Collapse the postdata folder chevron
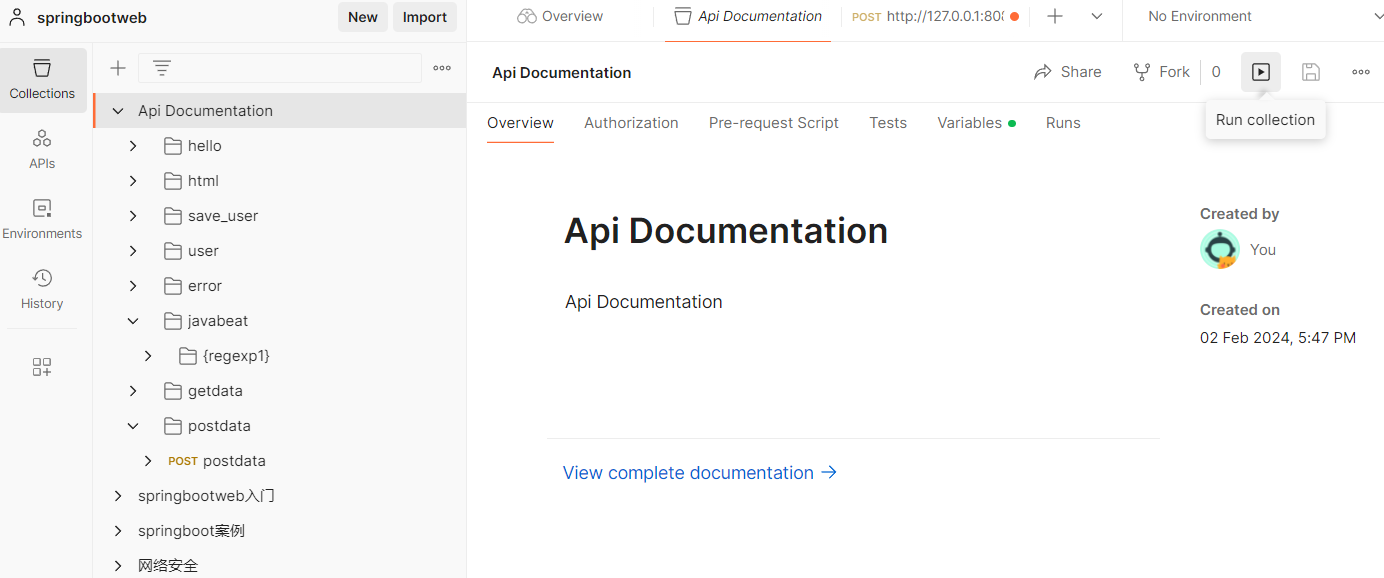This screenshot has height=578, width=1384. coord(133,426)
